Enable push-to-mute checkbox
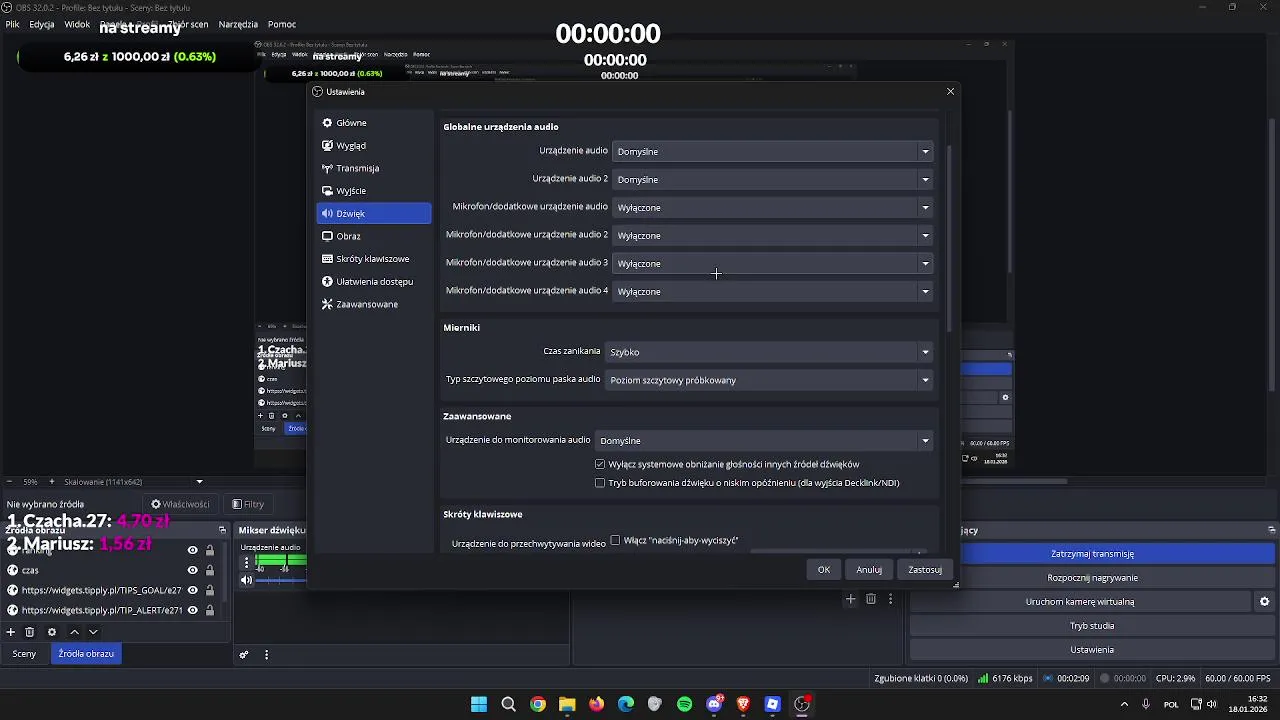Screen dimensions: 1280x720 pyautogui.click(x=615, y=540)
